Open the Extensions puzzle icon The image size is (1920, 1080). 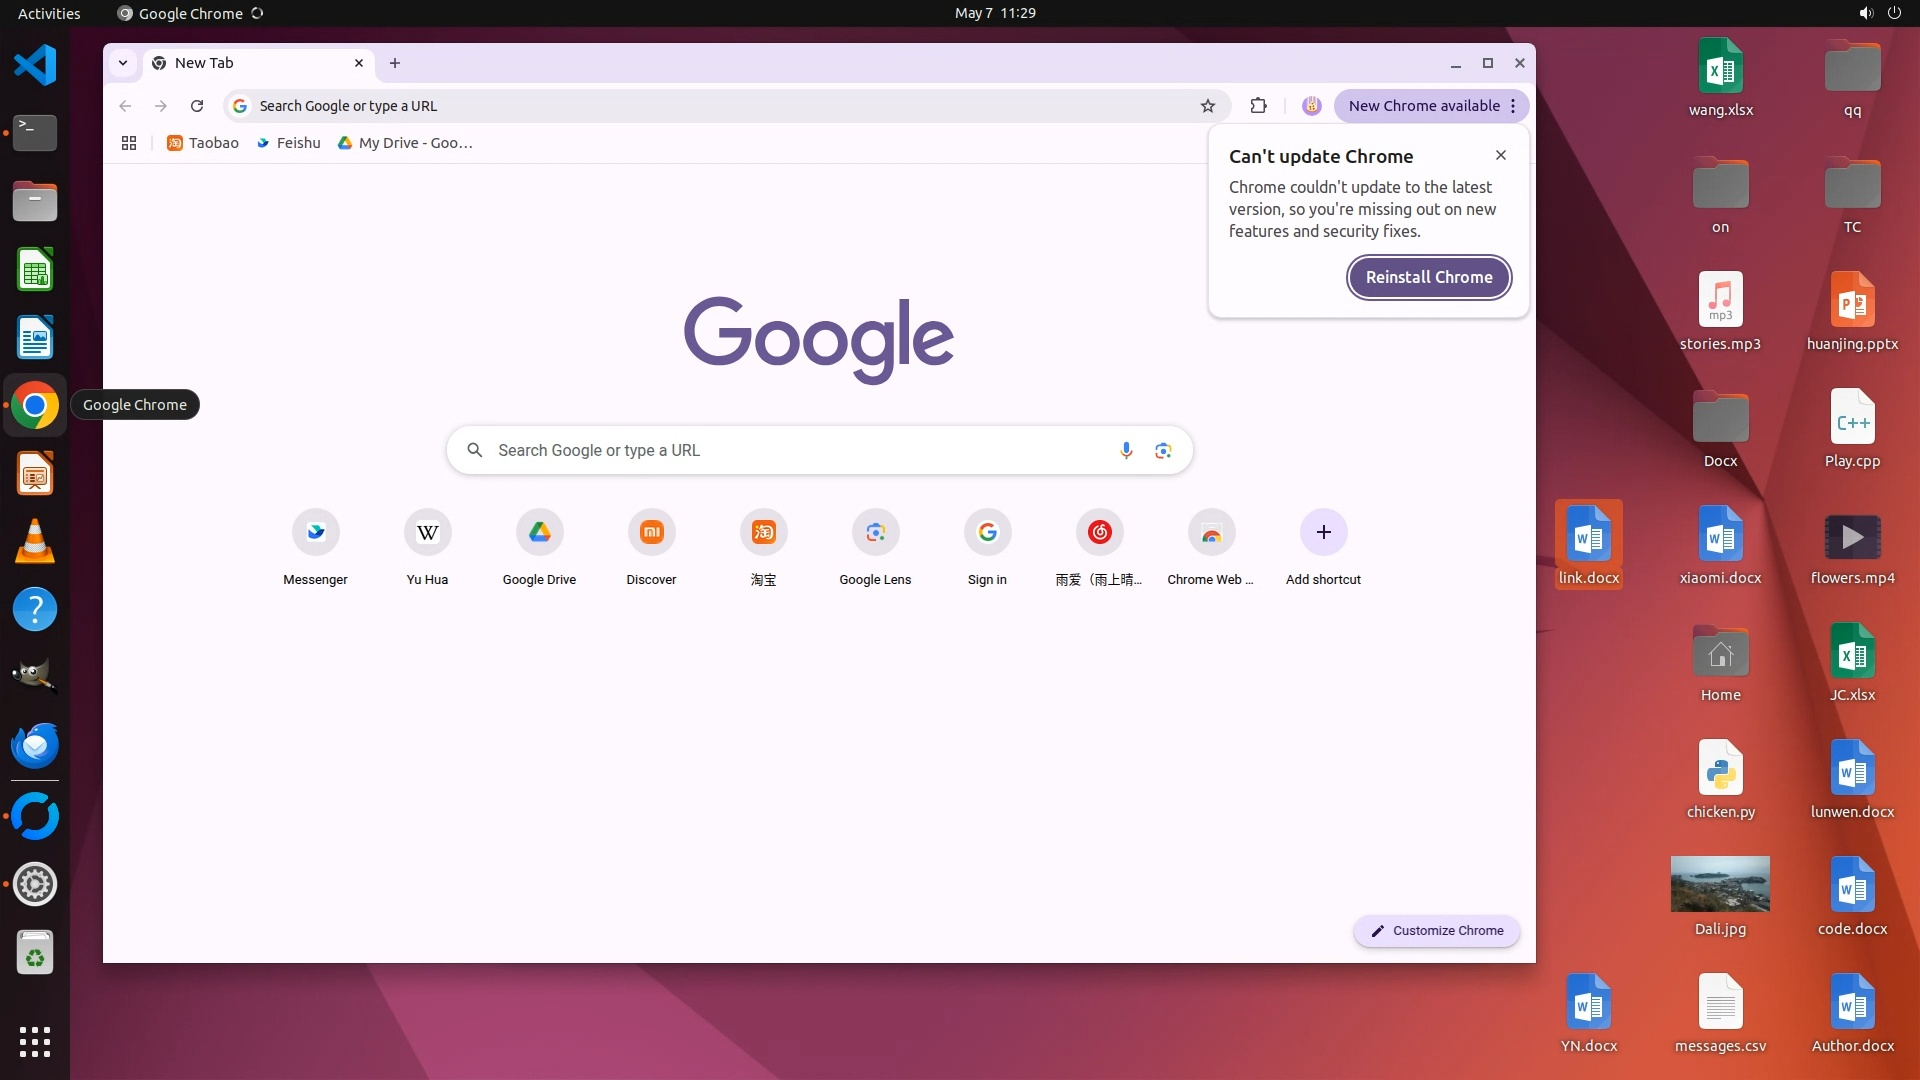point(1258,106)
